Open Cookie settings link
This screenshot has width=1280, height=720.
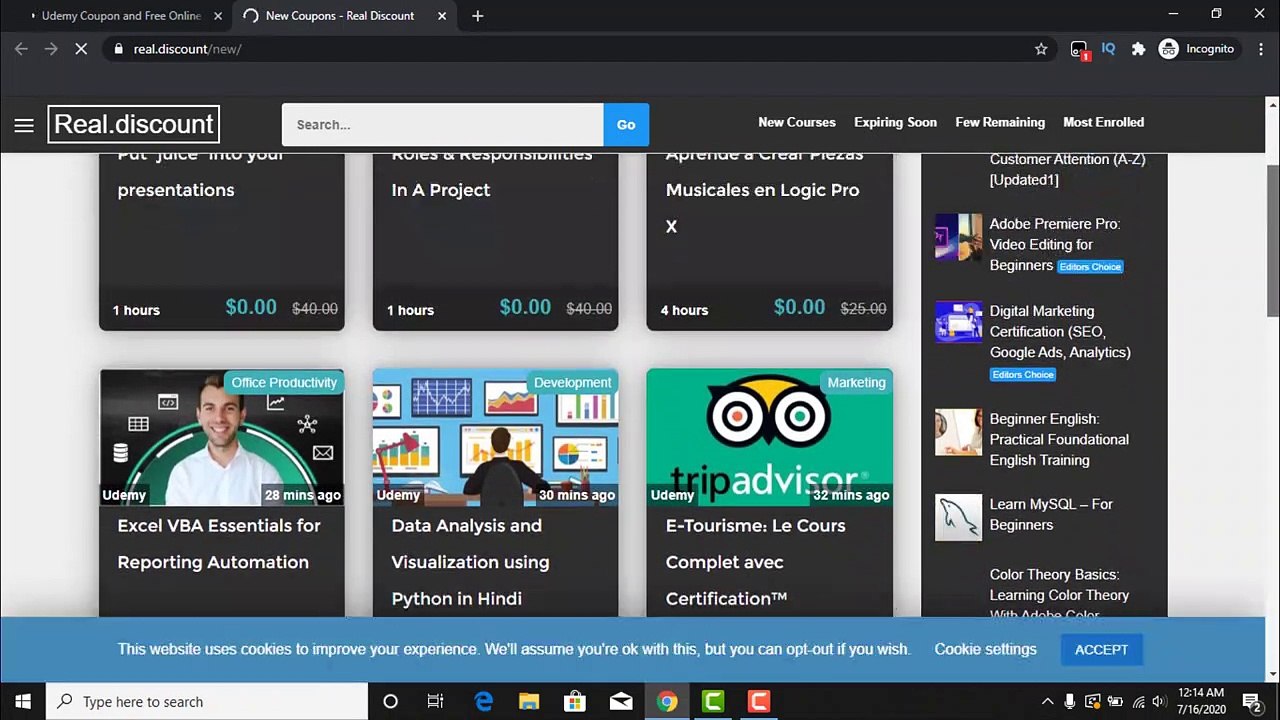pos(985,649)
